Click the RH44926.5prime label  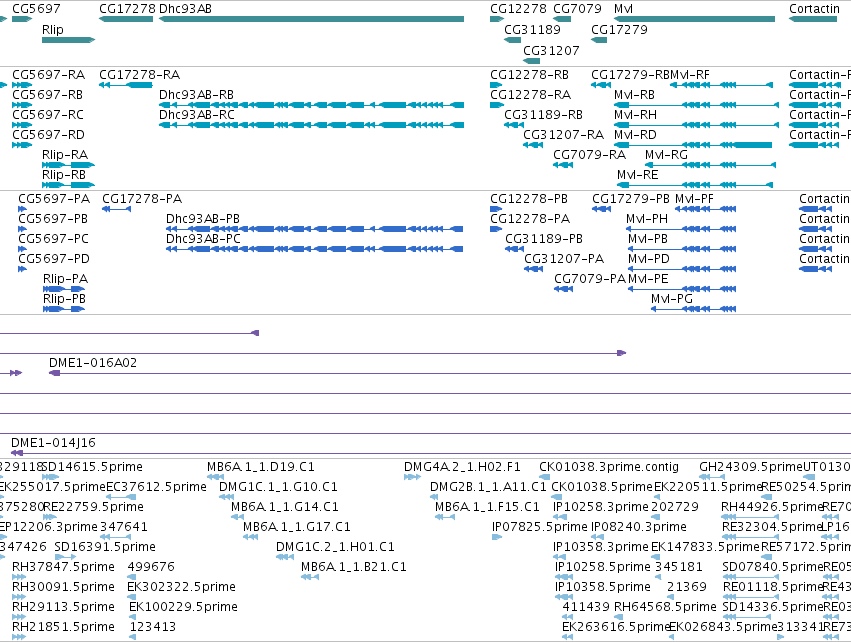point(772,507)
